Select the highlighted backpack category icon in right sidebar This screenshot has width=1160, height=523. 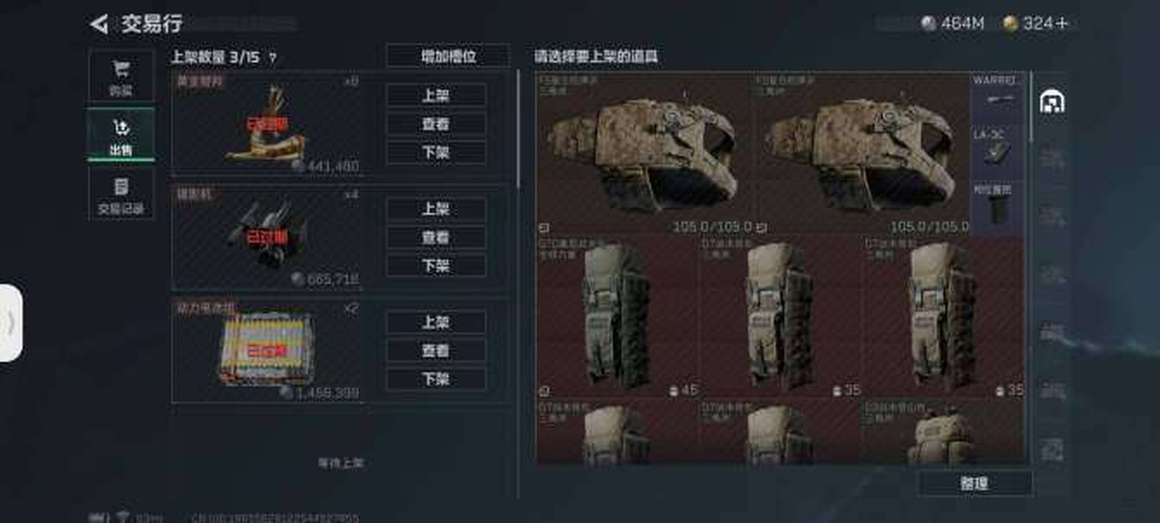(x=1051, y=102)
